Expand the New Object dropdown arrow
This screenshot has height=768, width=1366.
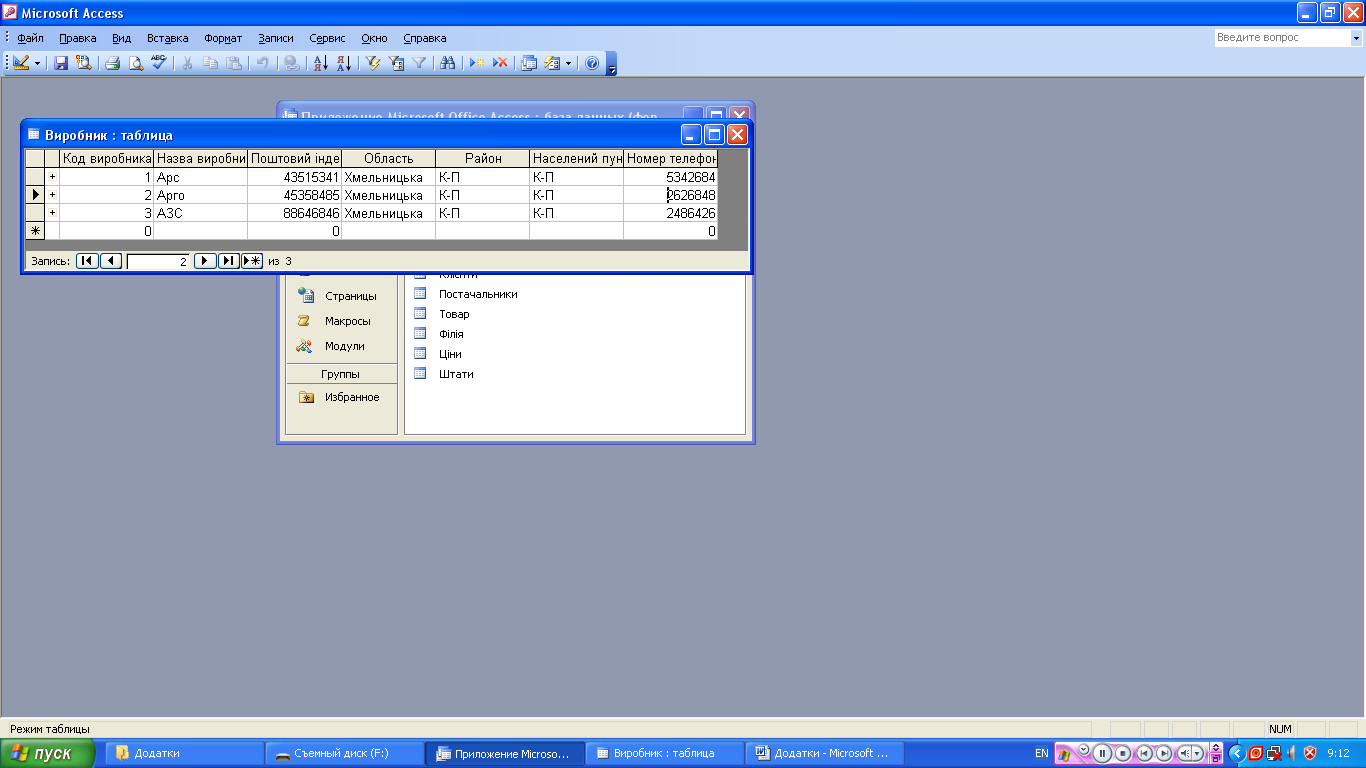569,62
